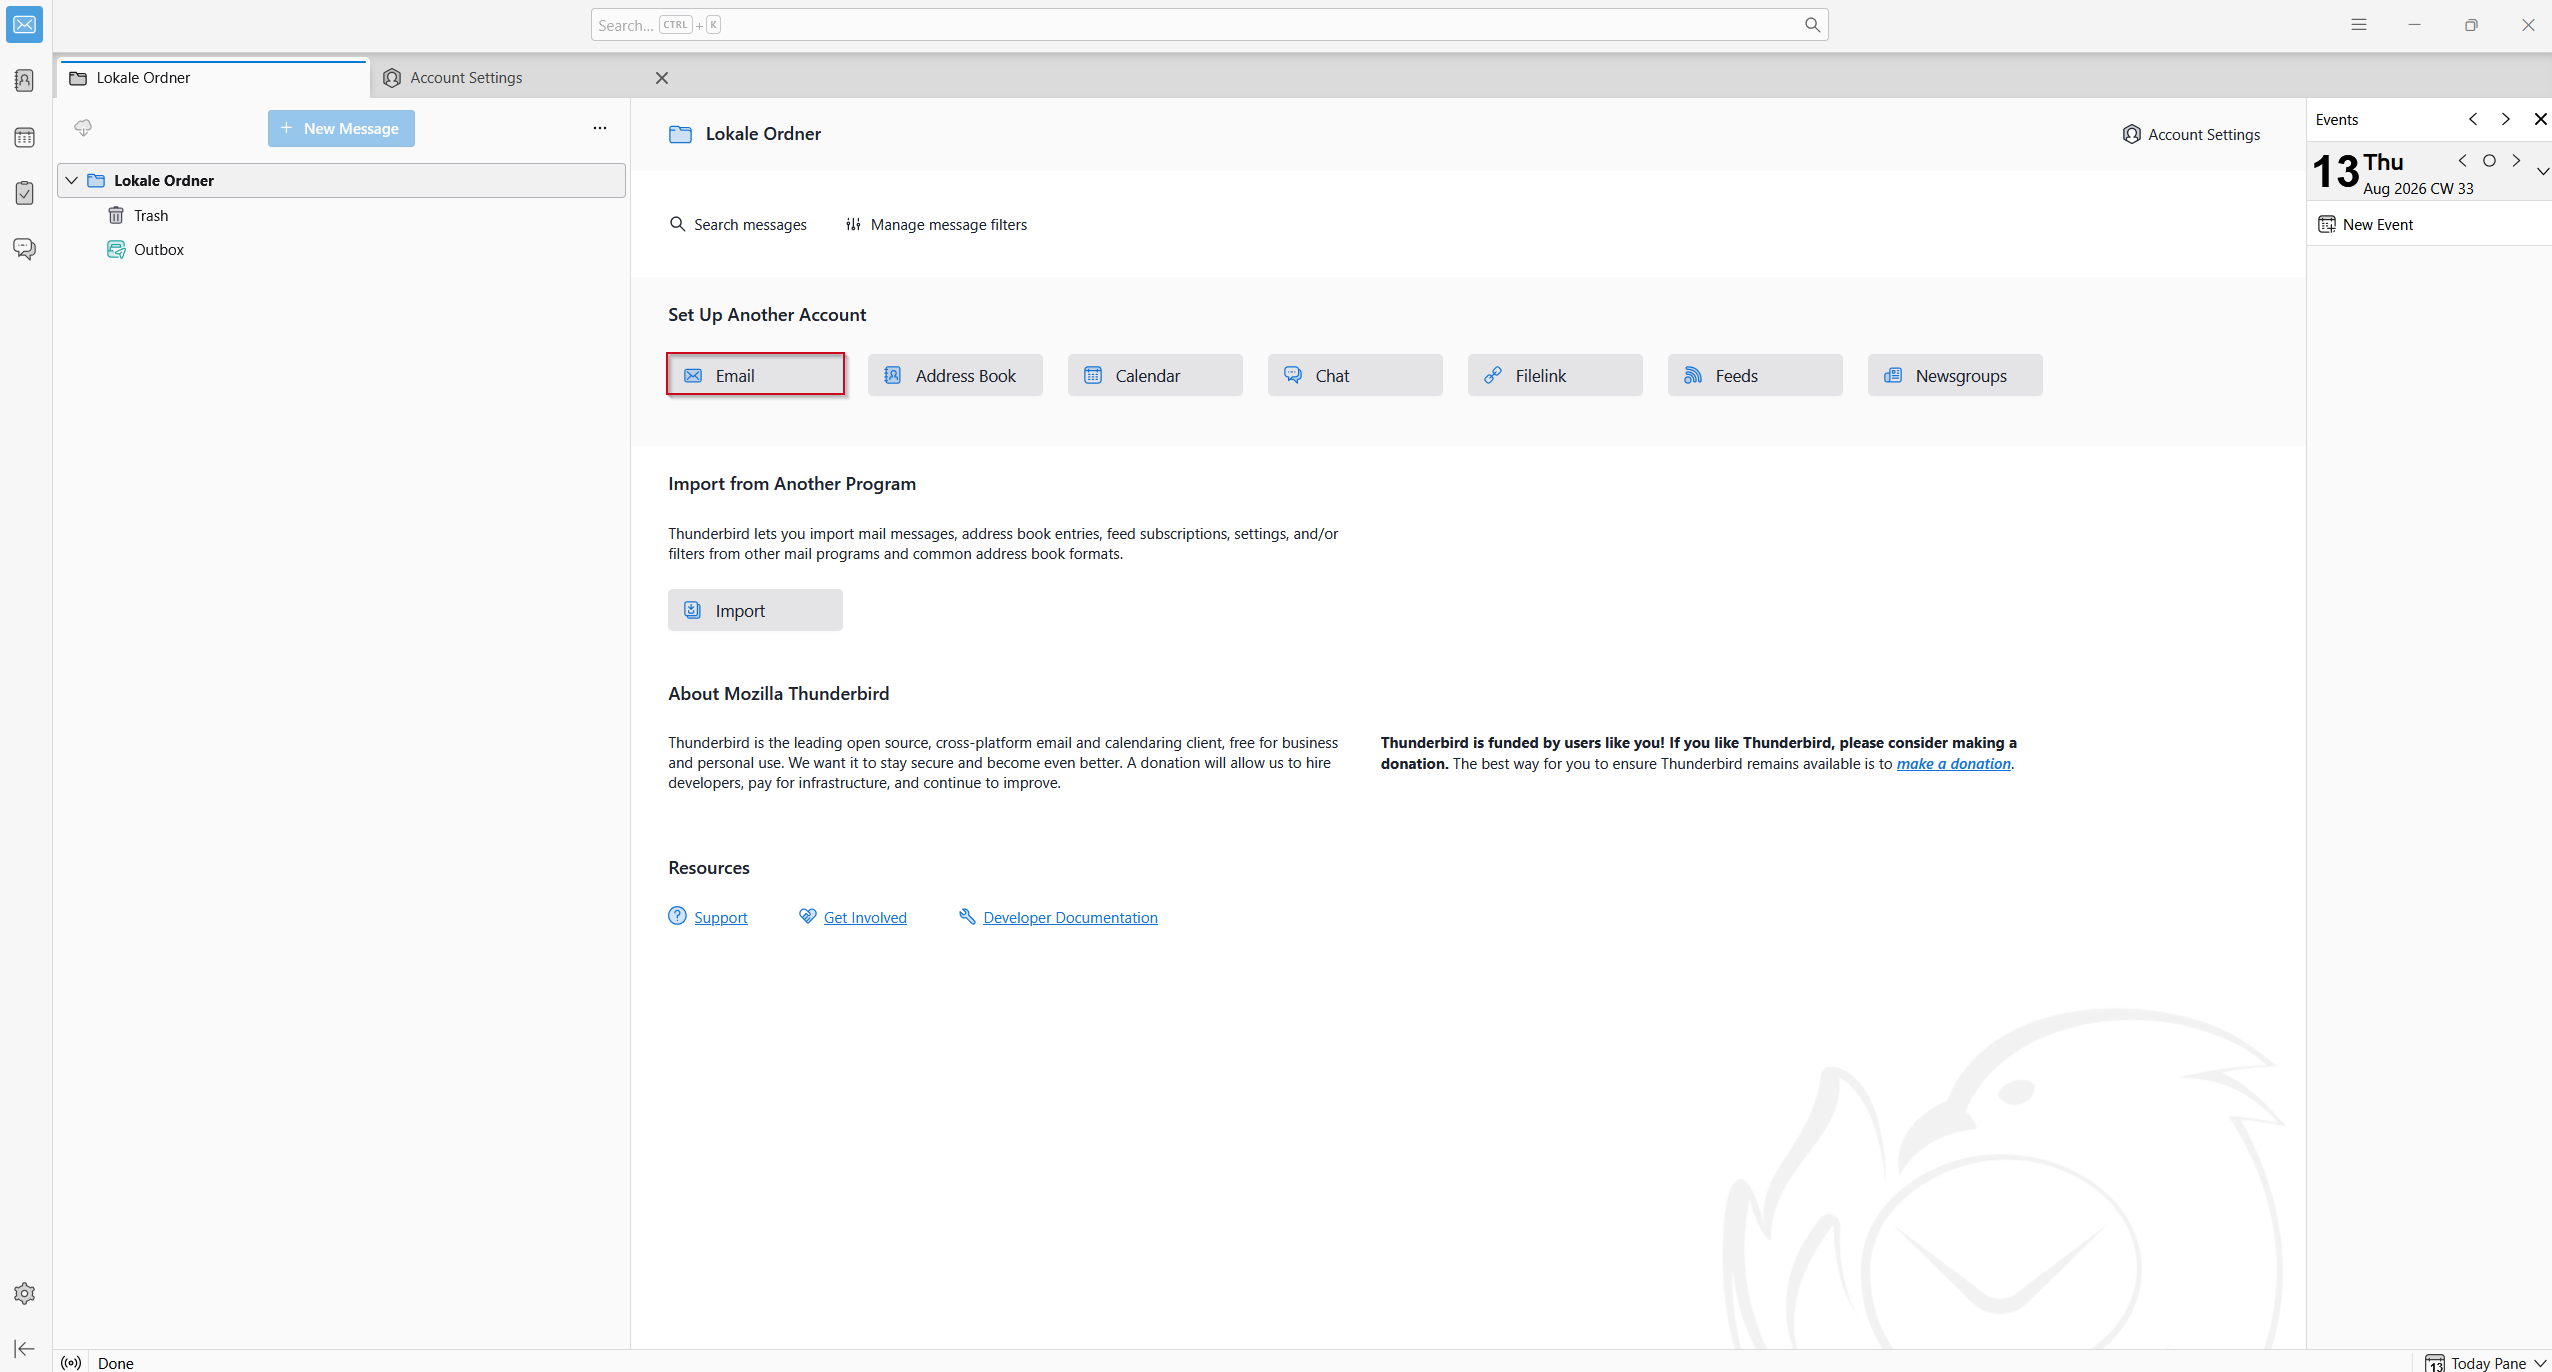The width and height of the screenshot is (2552, 1372).
Task: Set up a Feeds account
Action: [x=1755, y=375]
